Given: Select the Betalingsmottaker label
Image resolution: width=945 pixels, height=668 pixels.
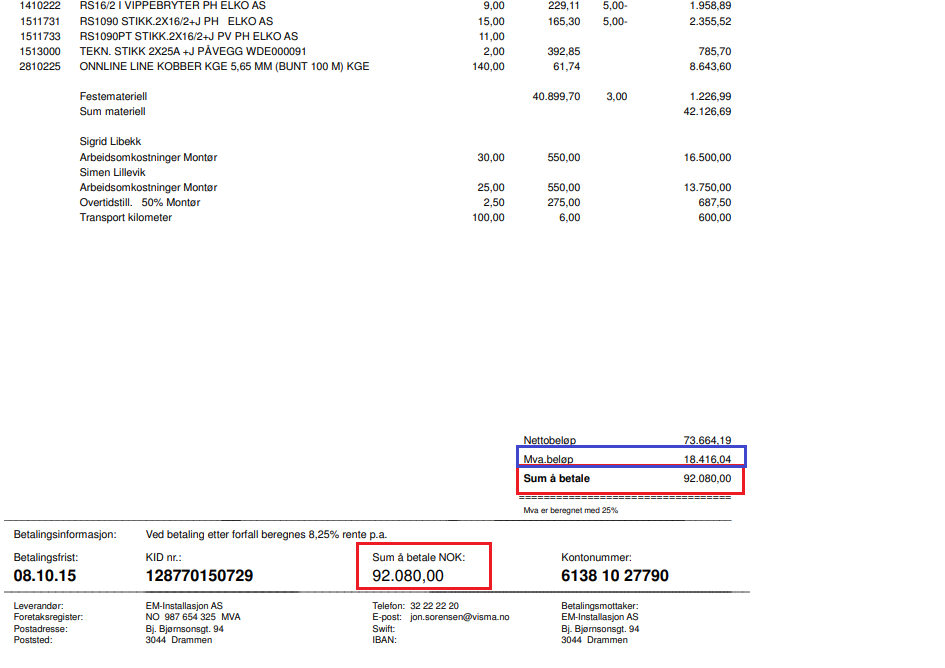Looking at the screenshot, I should pos(600,606).
